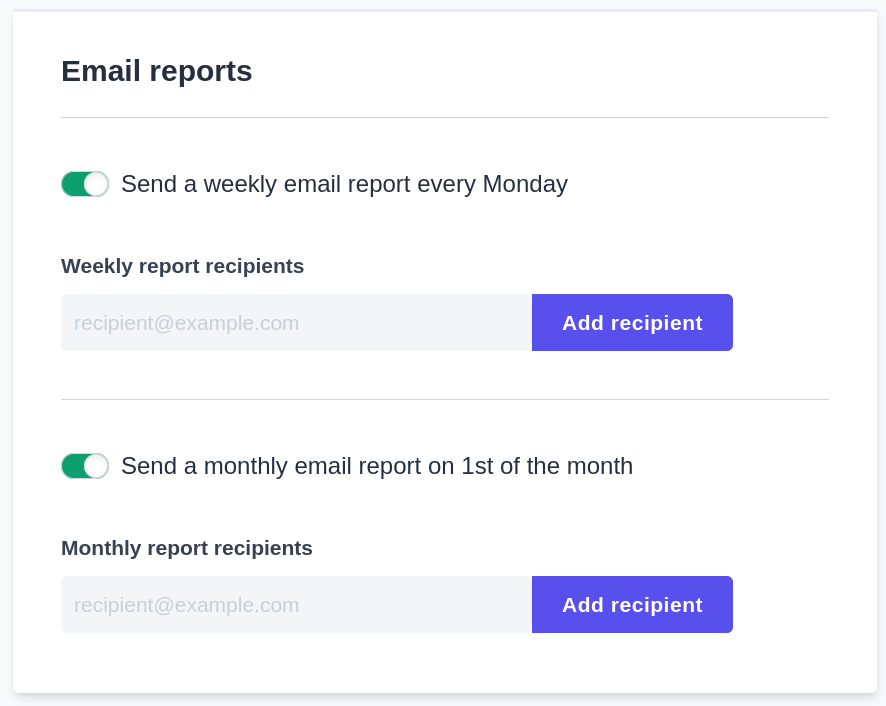Click the monthly report description text
This screenshot has height=706, width=886.
pyautogui.click(x=377, y=466)
